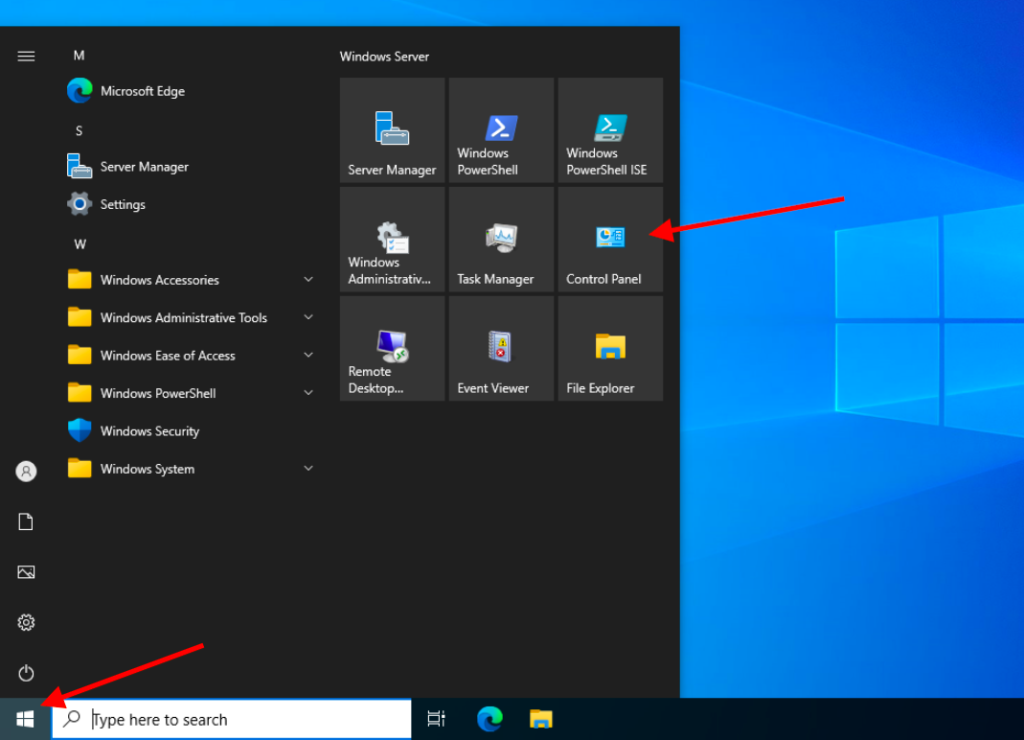The height and width of the screenshot is (740, 1024).
Task: Open File Explorer from the taskbar
Action: click(x=541, y=719)
